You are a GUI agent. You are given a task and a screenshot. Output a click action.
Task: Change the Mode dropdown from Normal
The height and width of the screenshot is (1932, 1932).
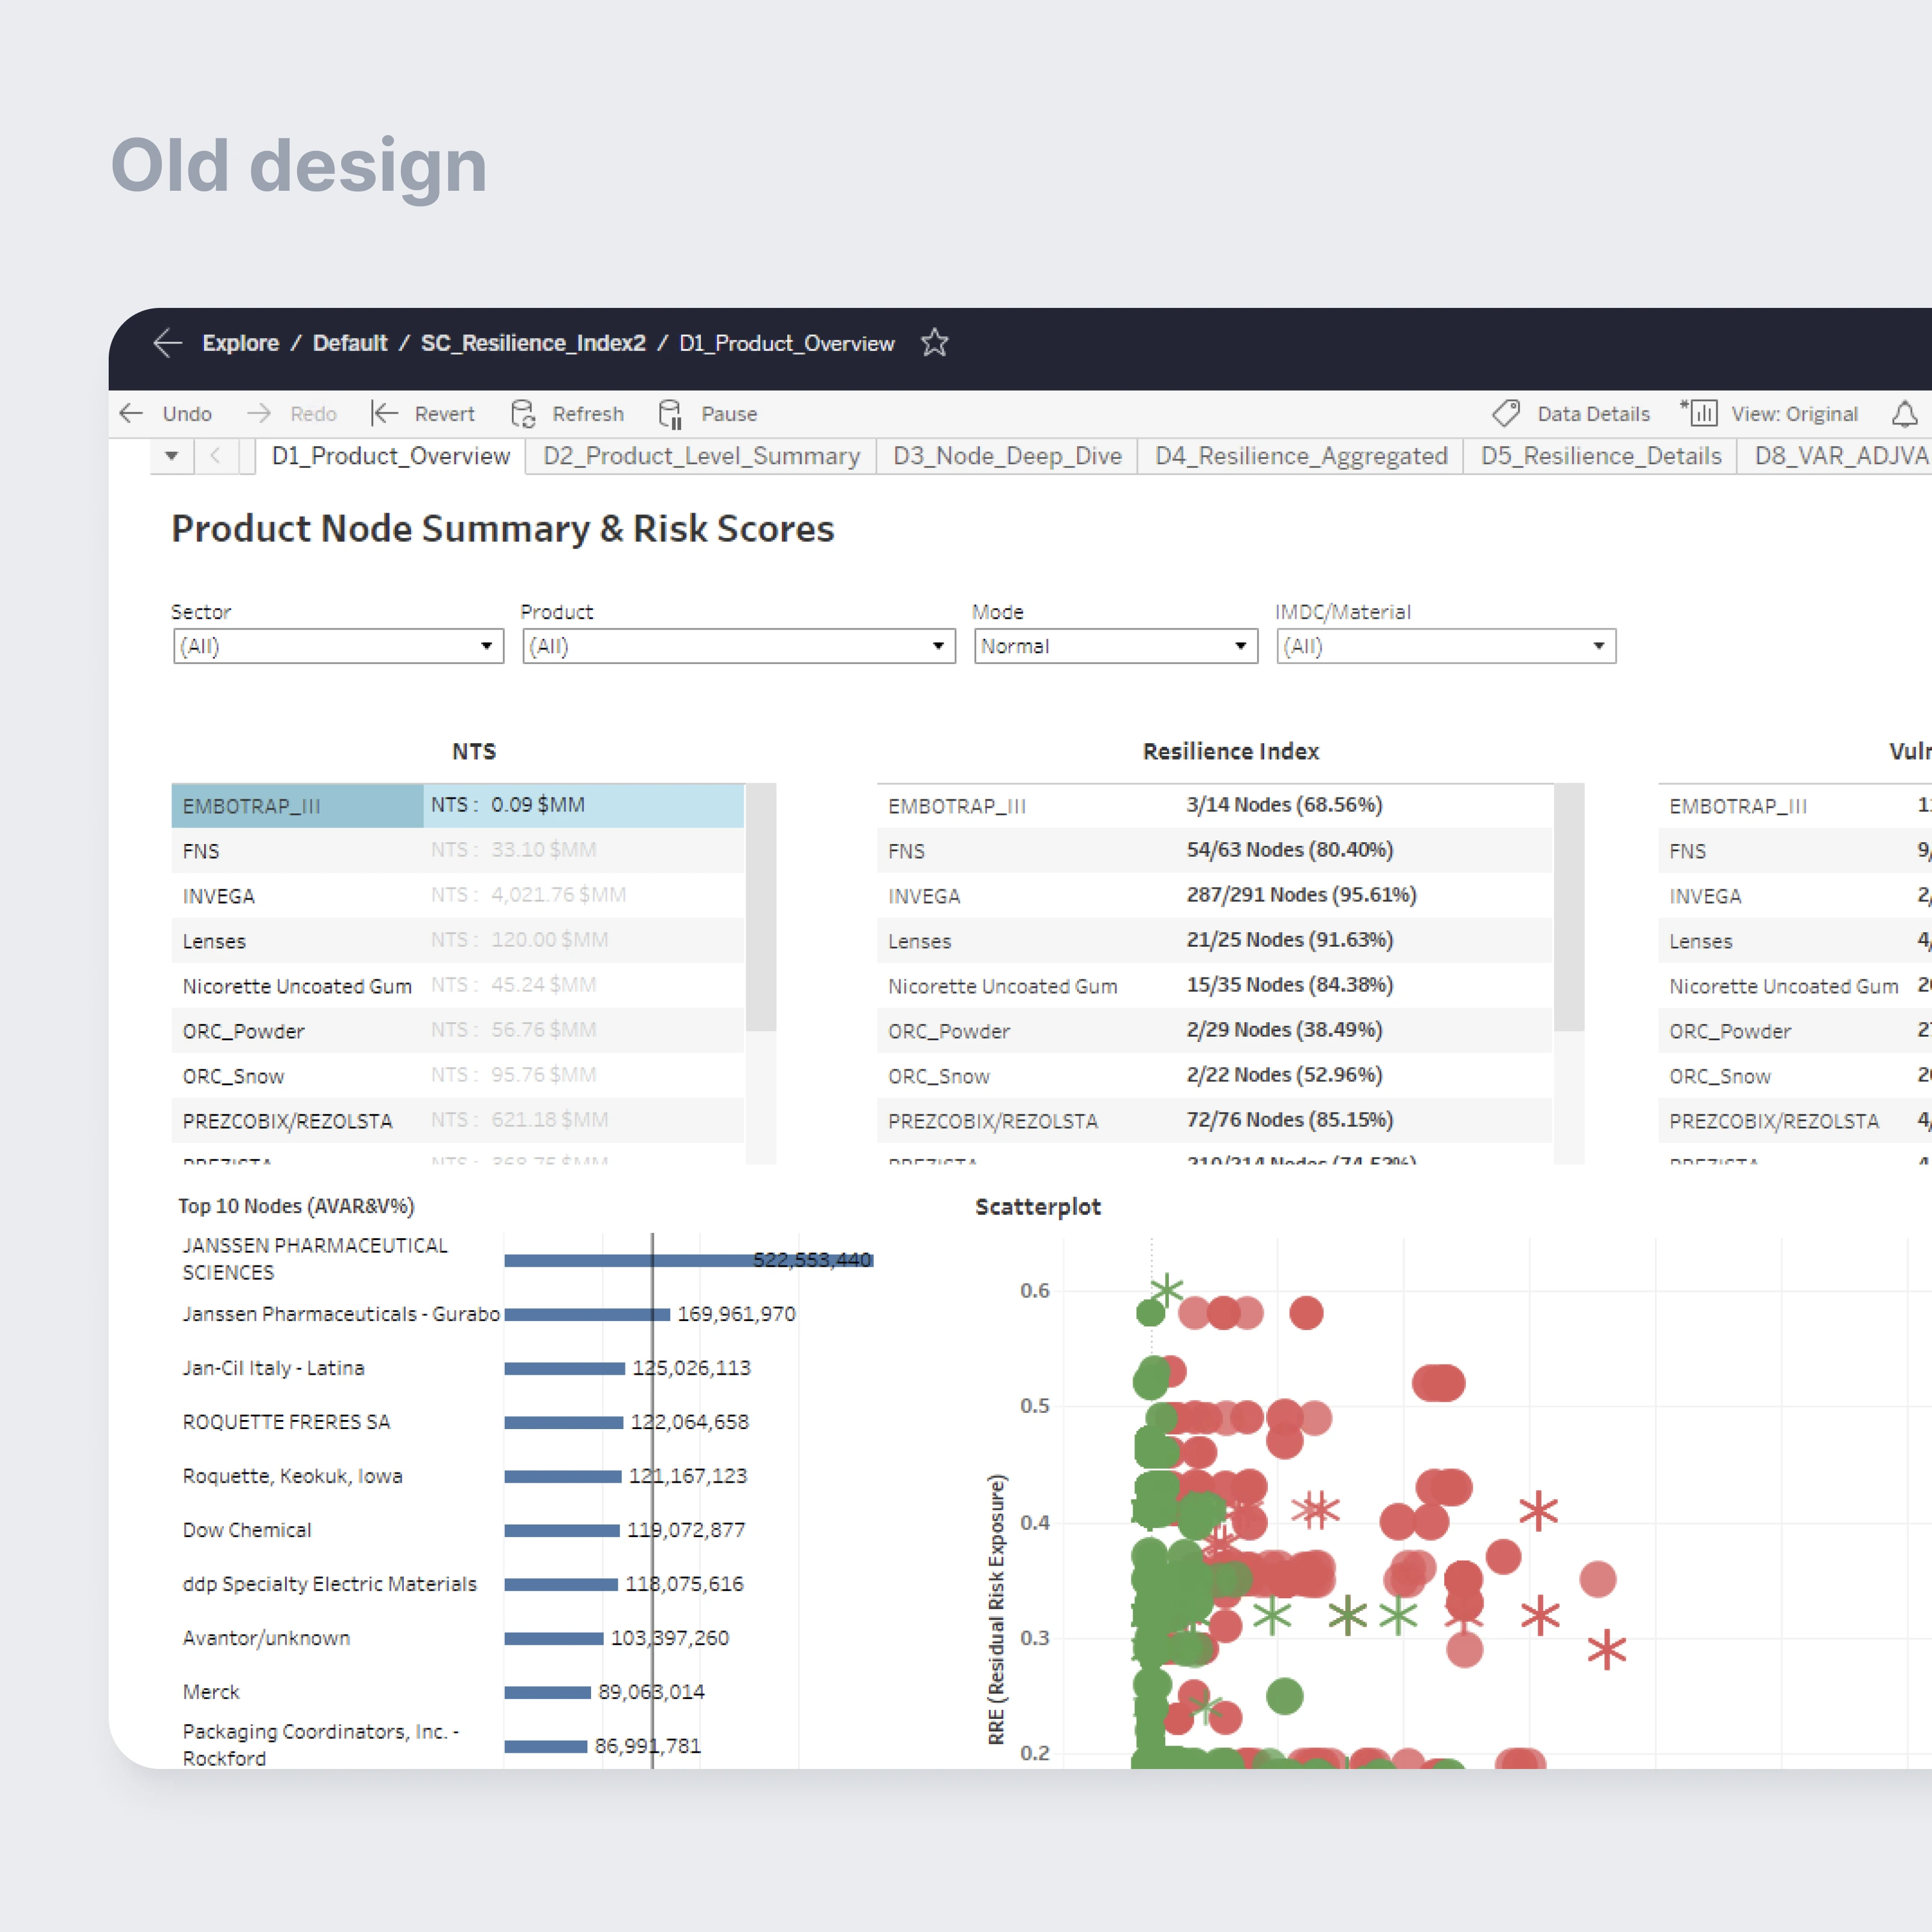tap(1240, 646)
